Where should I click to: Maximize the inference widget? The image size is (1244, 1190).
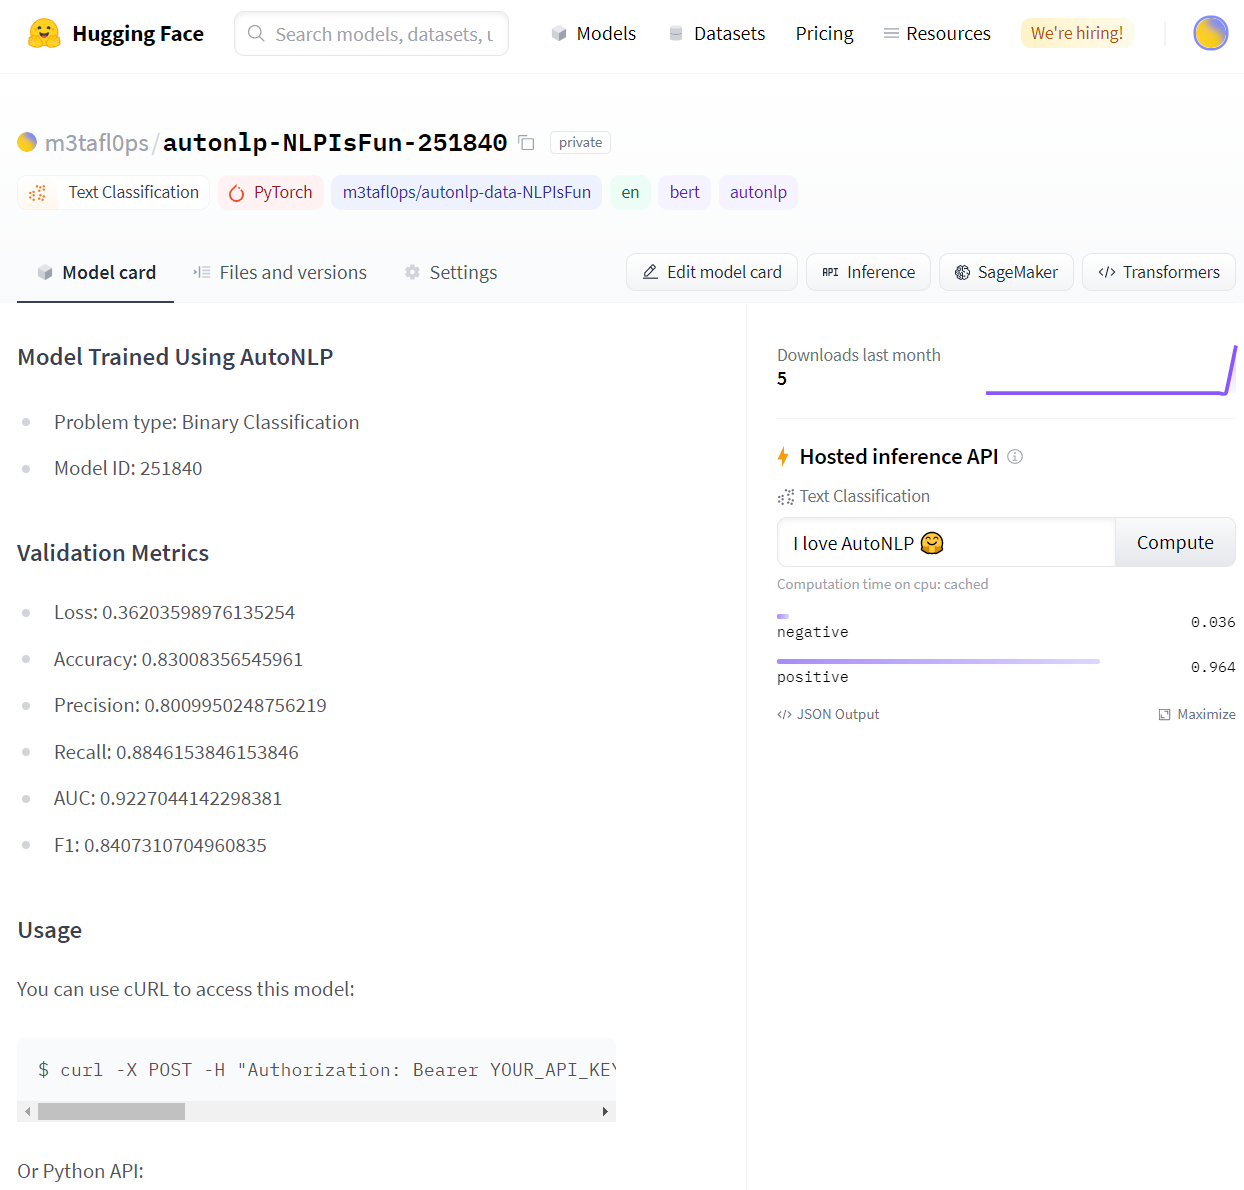tap(1197, 715)
